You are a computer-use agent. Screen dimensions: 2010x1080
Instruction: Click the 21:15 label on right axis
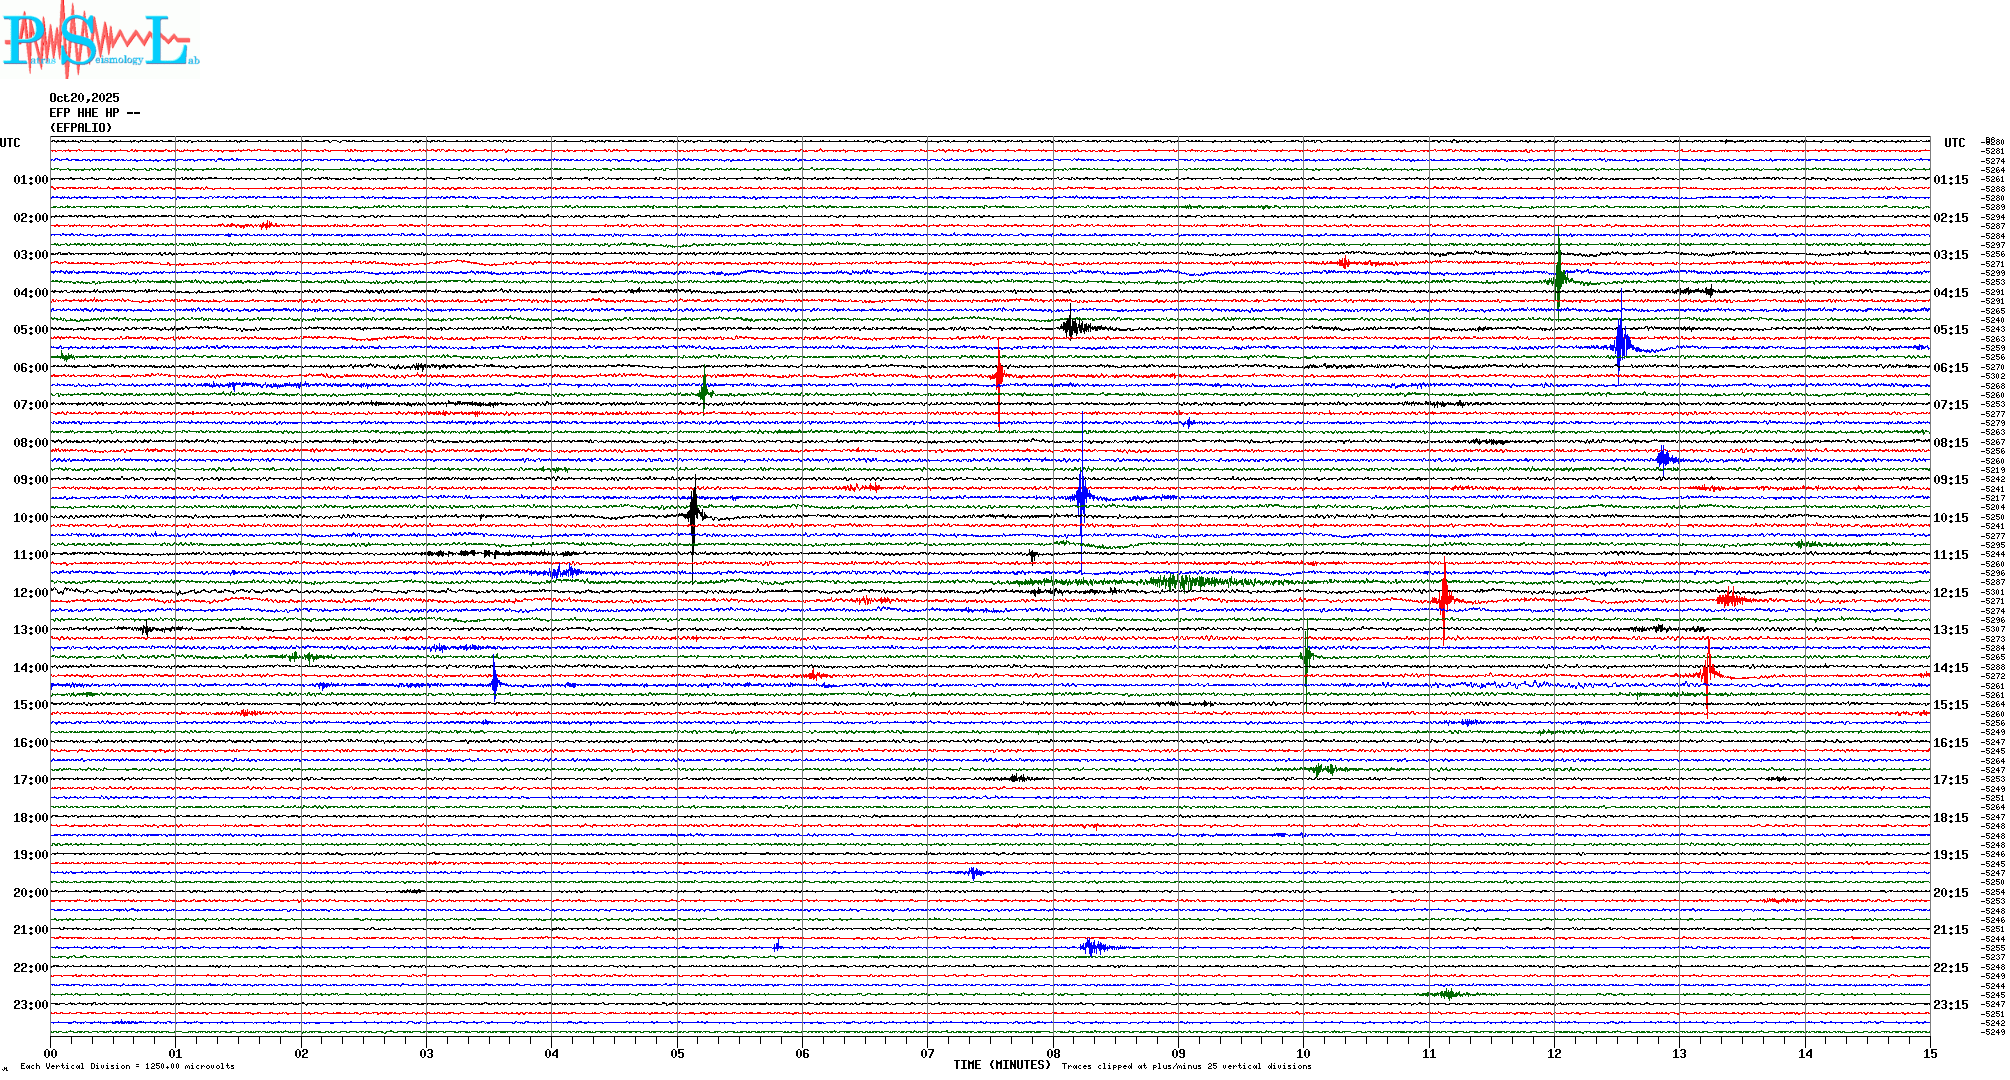point(1950,930)
